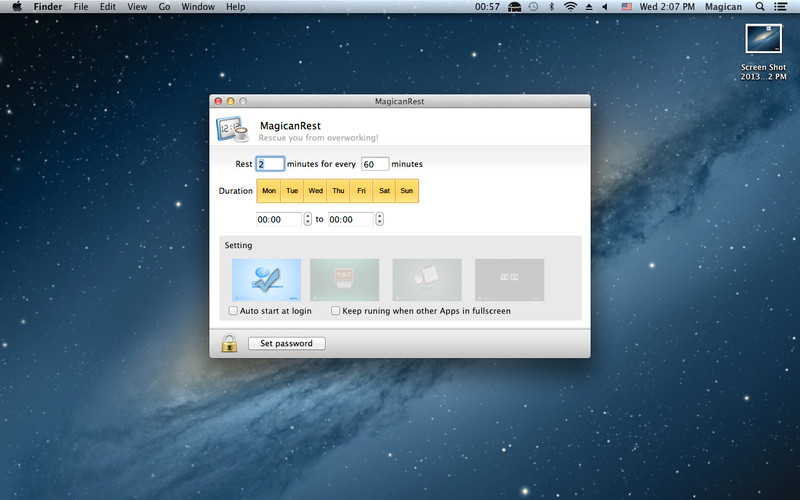This screenshot has height=500, width=800.
Task: Select the blue checkmark theme thumbnail
Action: click(x=266, y=280)
